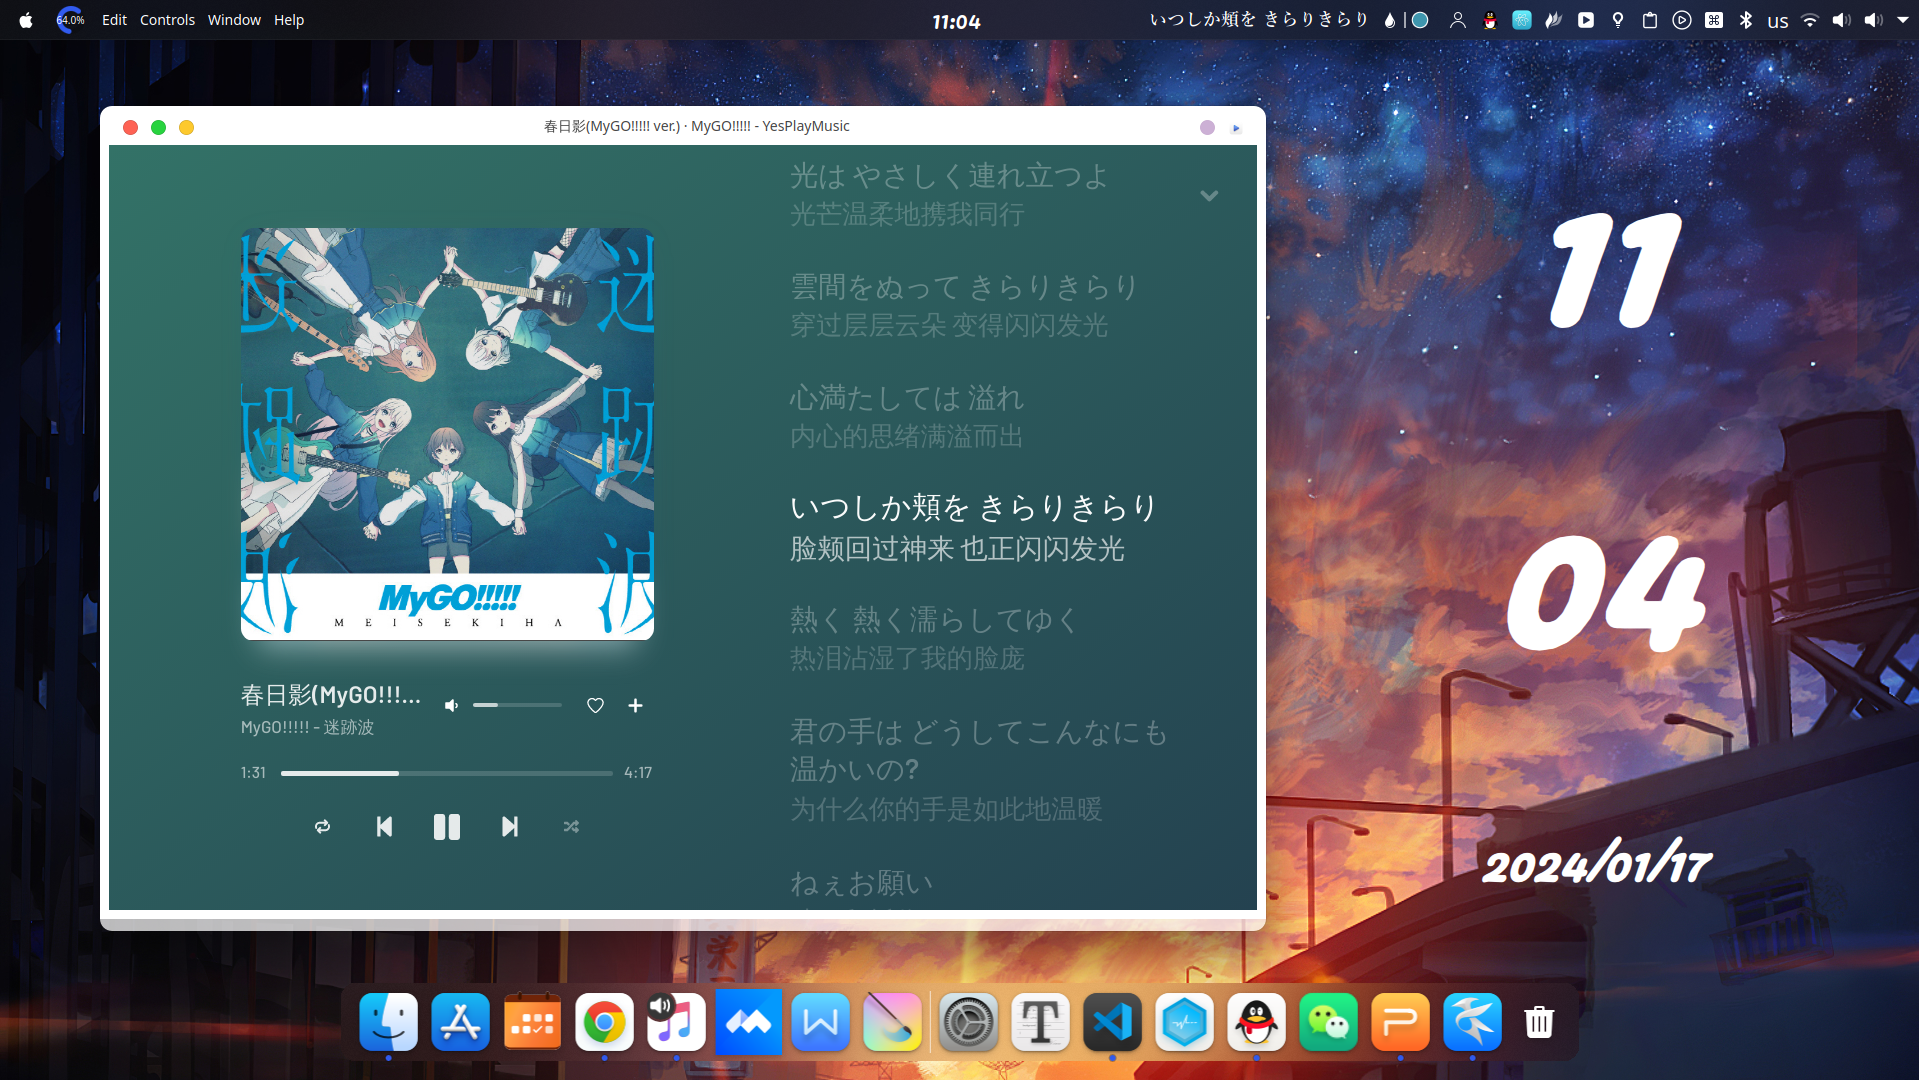Launch Visual Studio Code from dock

(1112, 1022)
